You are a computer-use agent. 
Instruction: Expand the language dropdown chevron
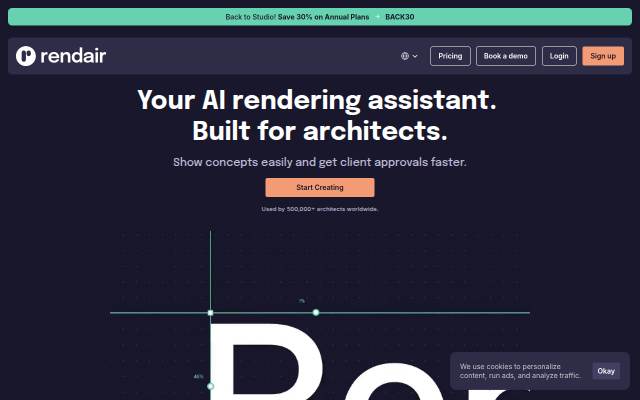point(415,56)
